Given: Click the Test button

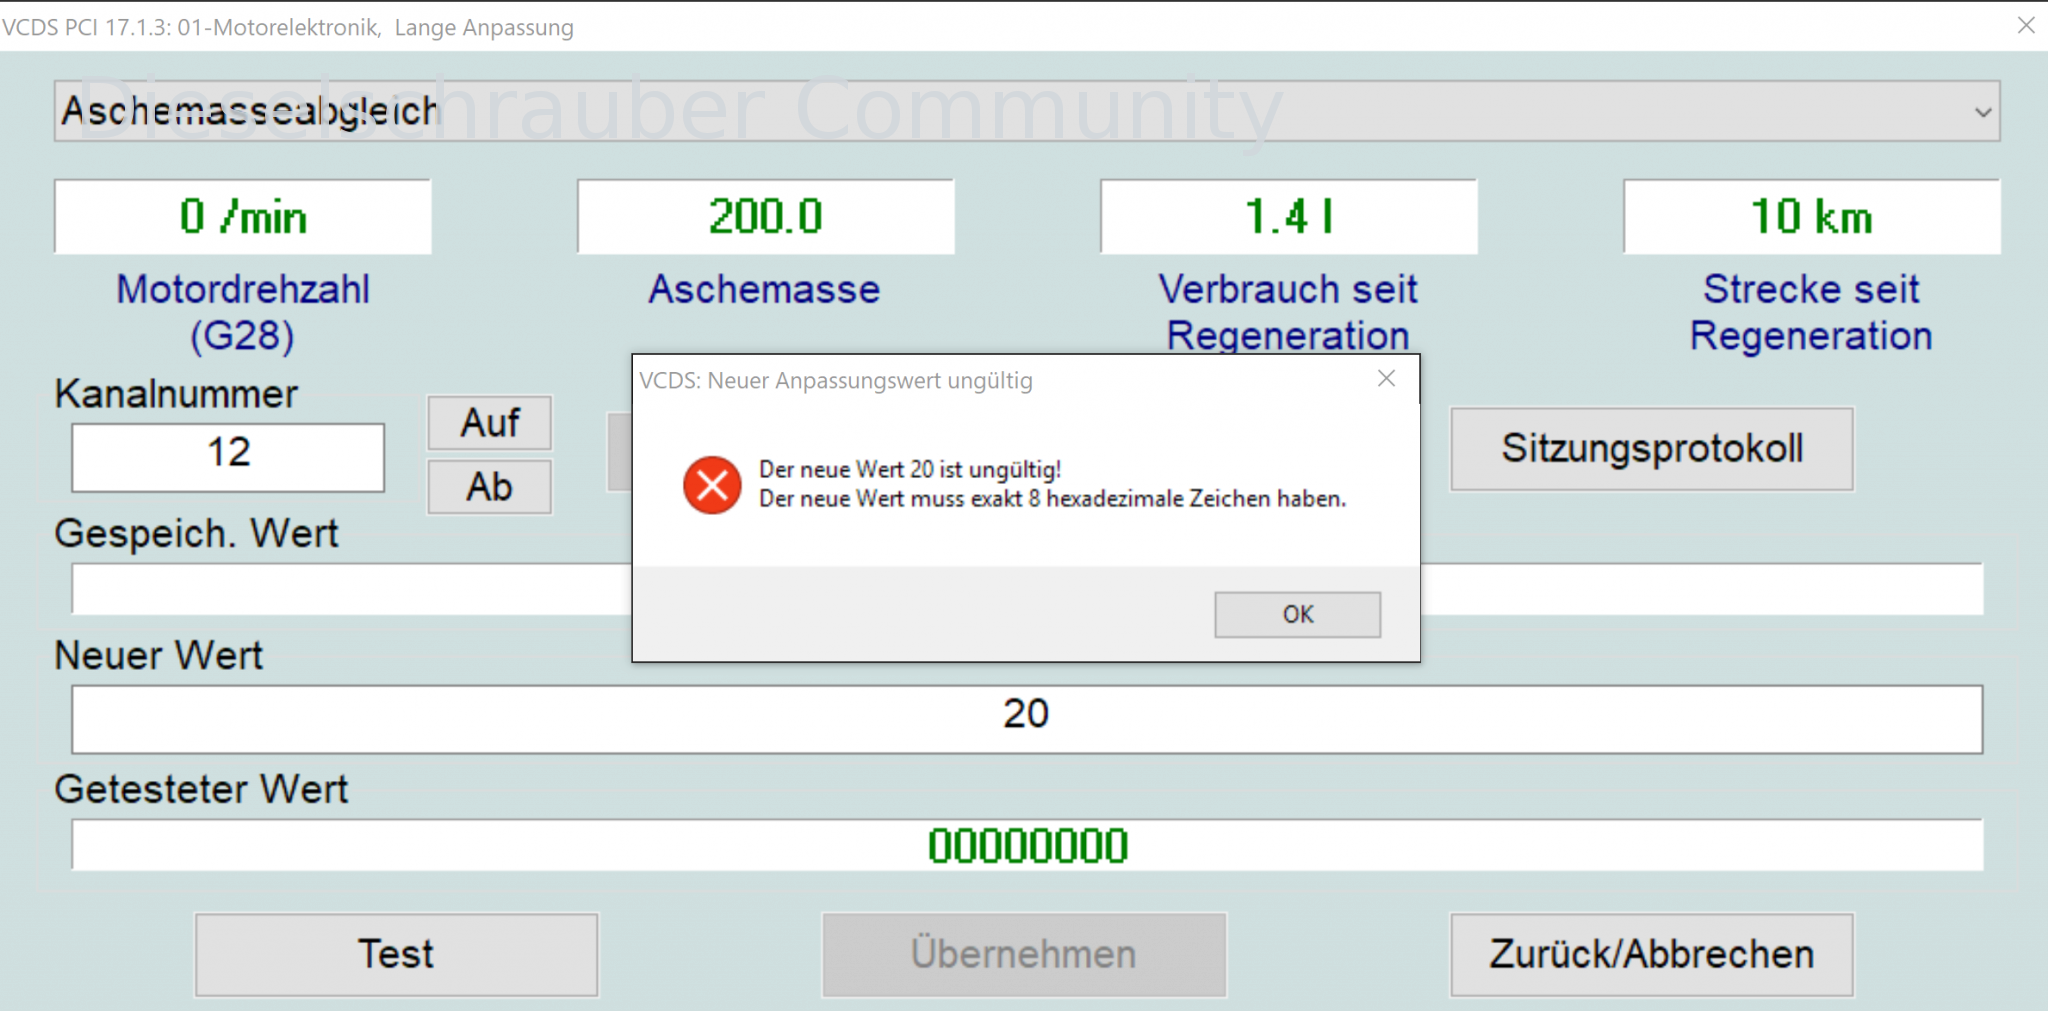Looking at the screenshot, I should pyautogui.click(x=396, y=954).
